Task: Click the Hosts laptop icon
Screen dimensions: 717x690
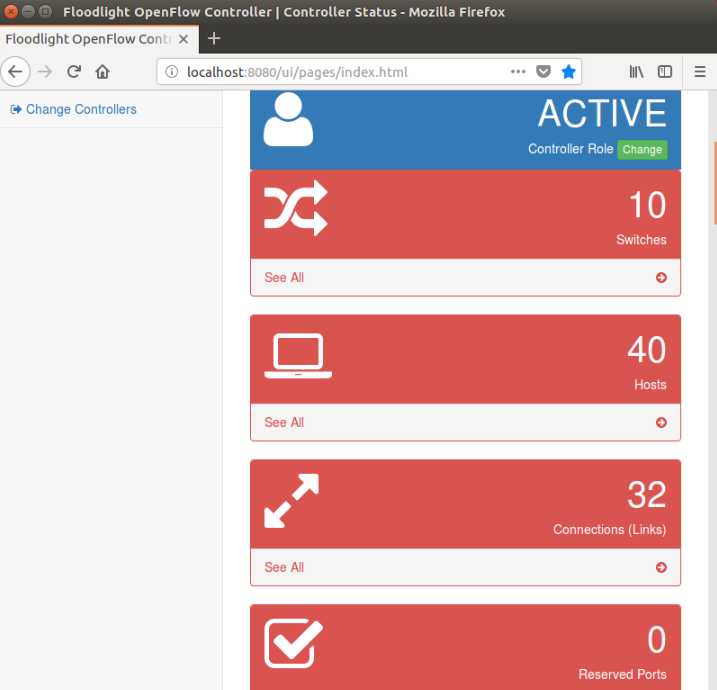Action: point(298,356)
